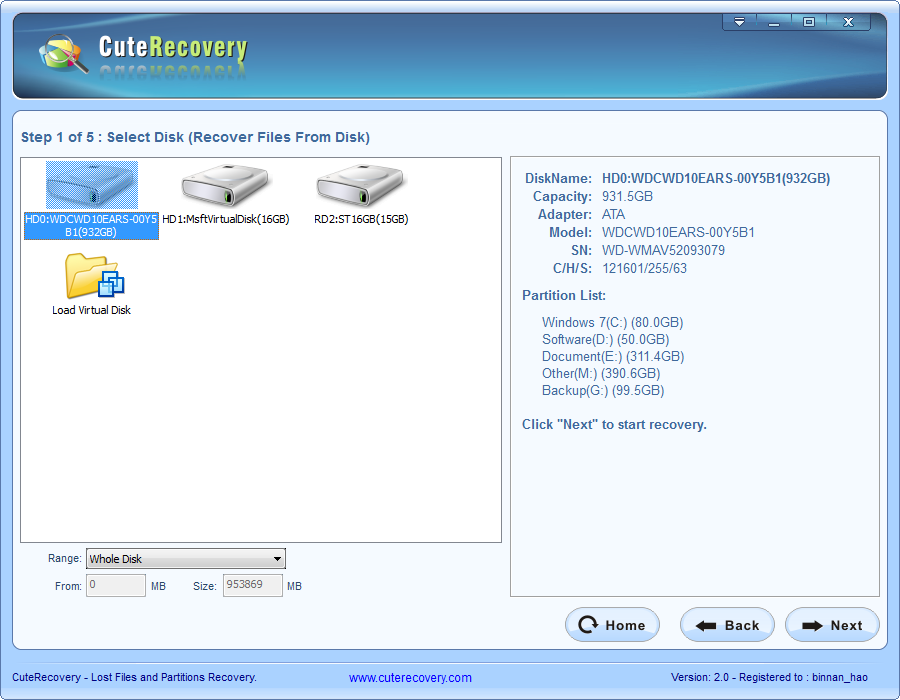Click the Partition List heading

(x=564, y=295)
